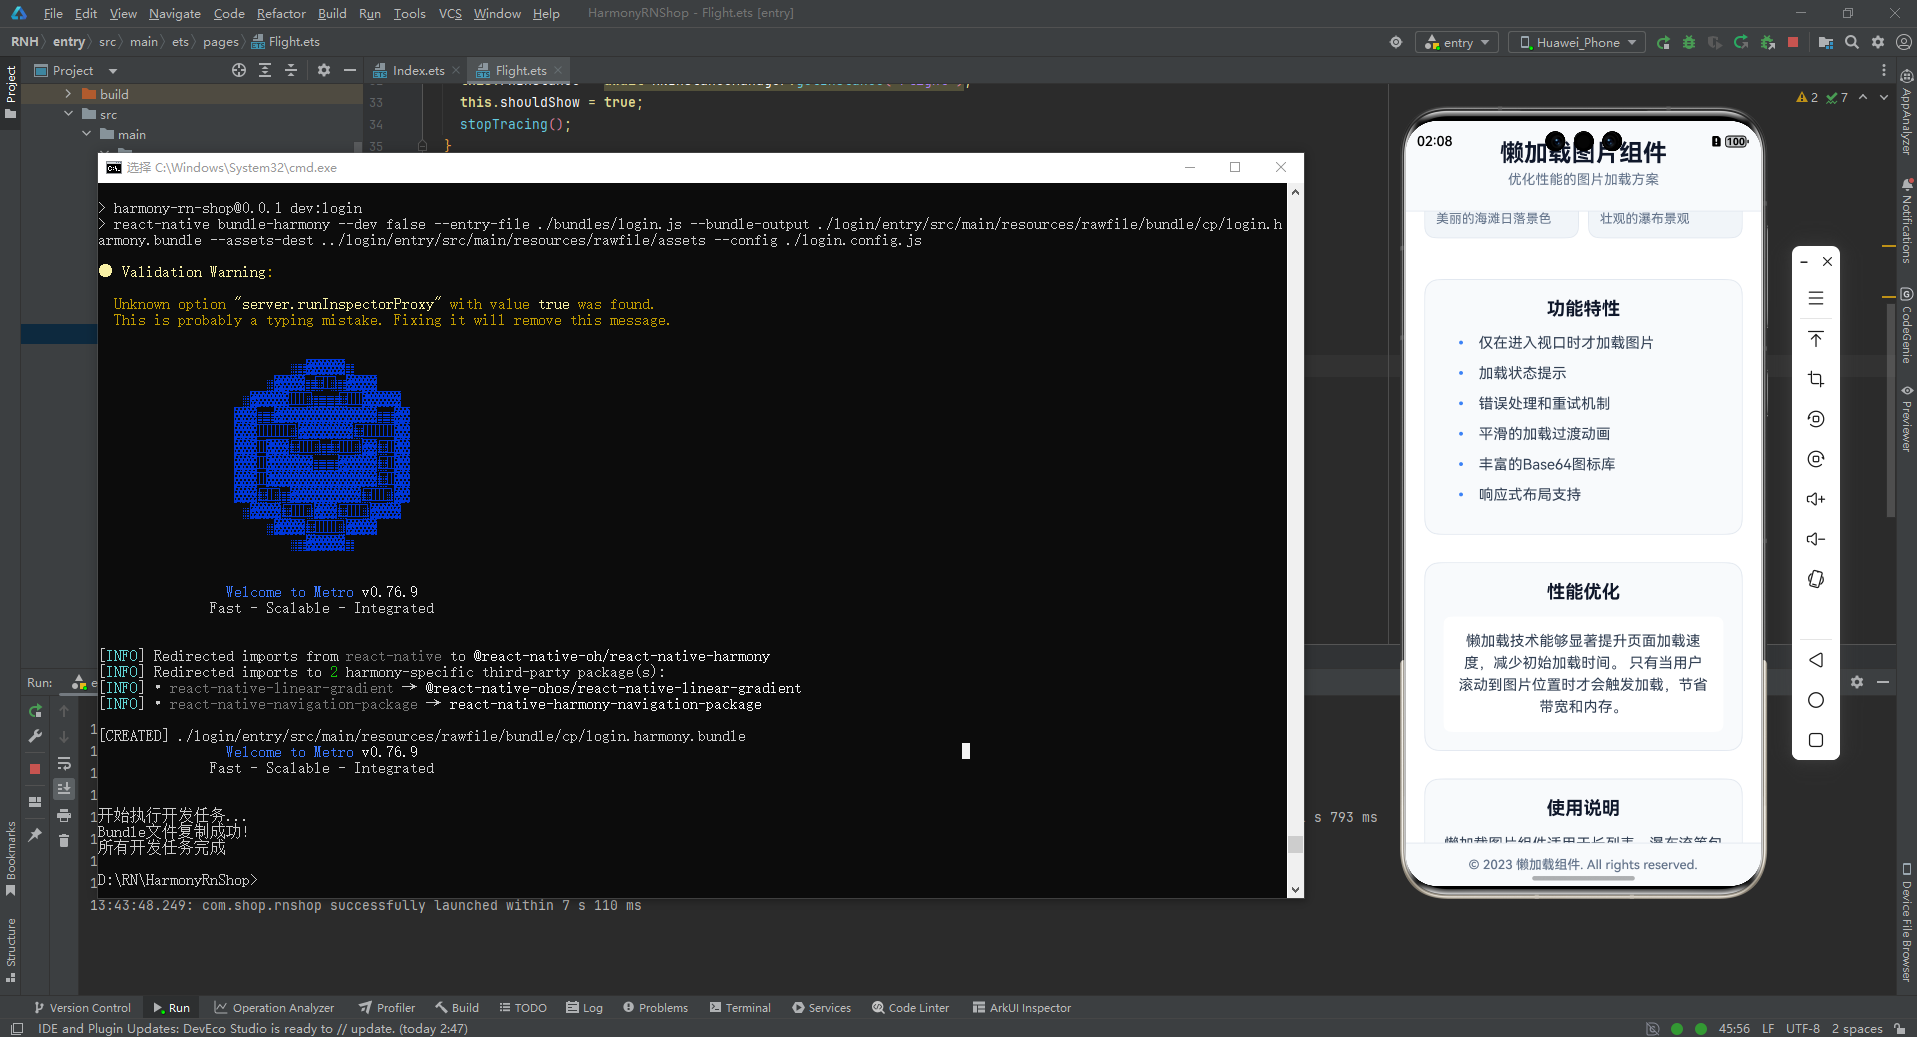The width and height of the screenshot is (1917, 1037).
Task: Toggle scroll to end in Run console
Action: (x=64, y=789)
